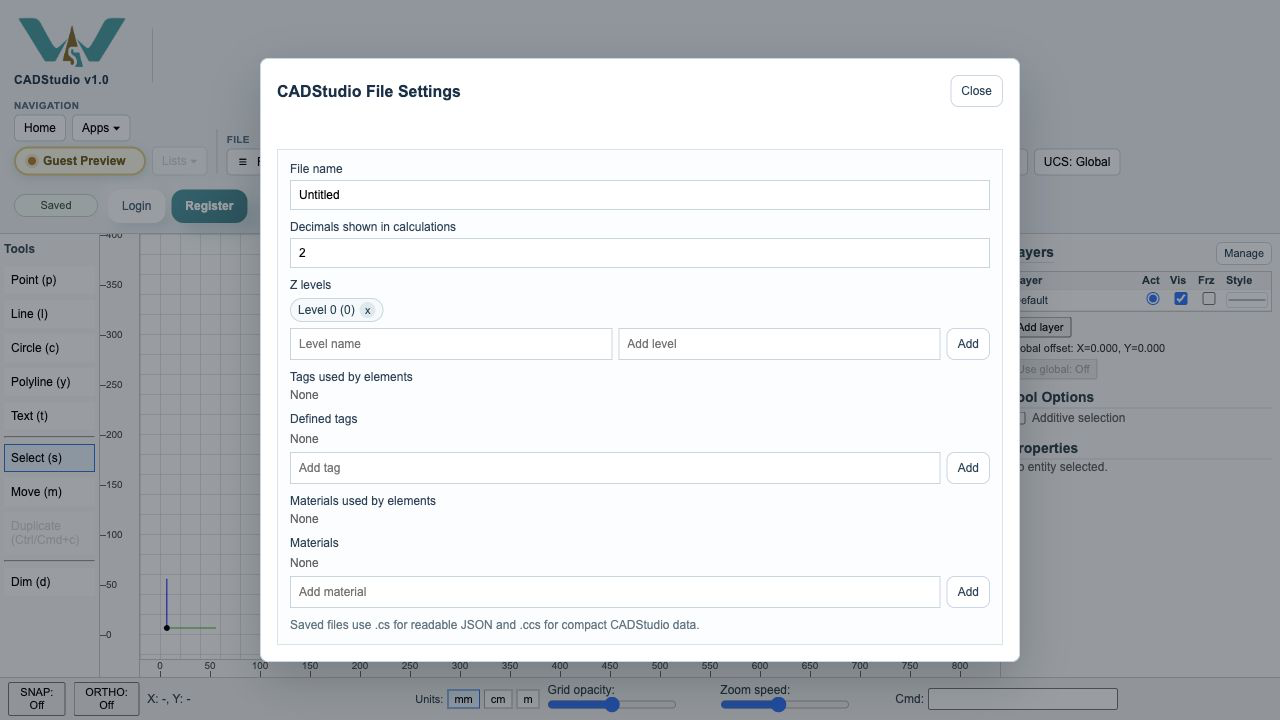Open the hamburger File menu icon
The width and height of the screenshot is (1280, 720).
pos(242,161)
